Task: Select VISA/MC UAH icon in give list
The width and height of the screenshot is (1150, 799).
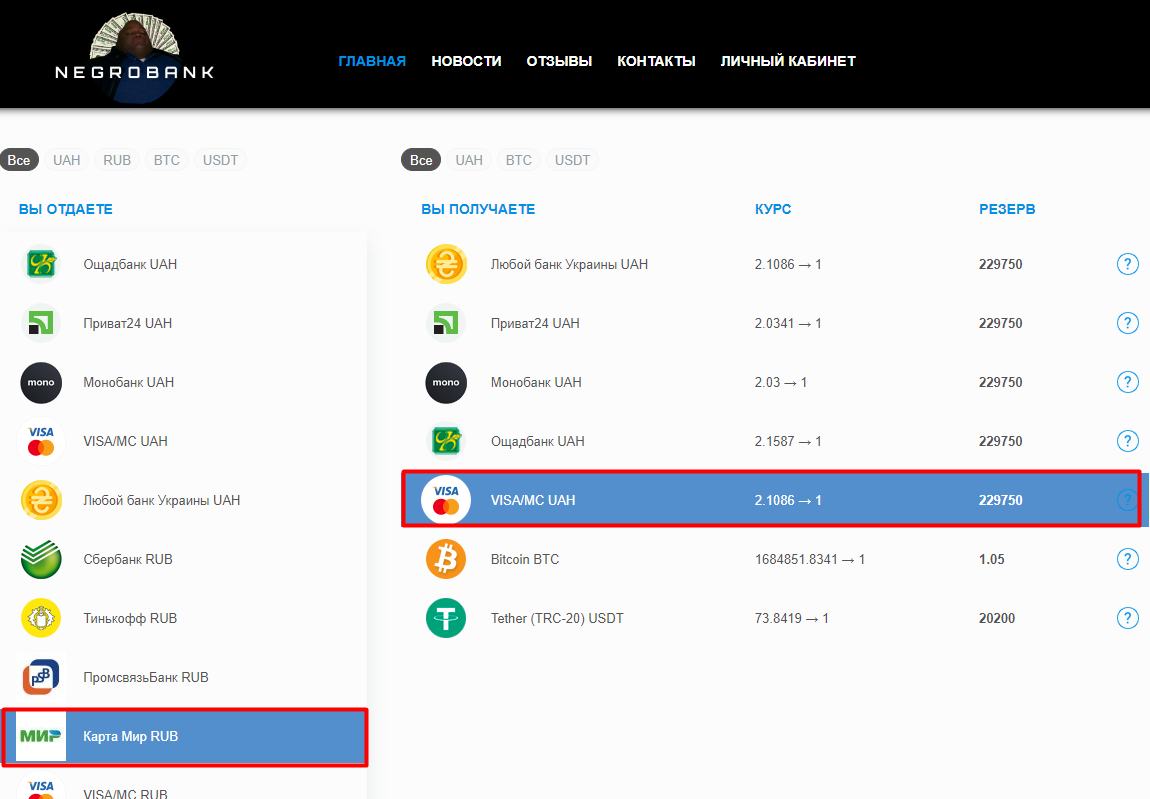Action: pyautogui.click(x=41, y=441)
